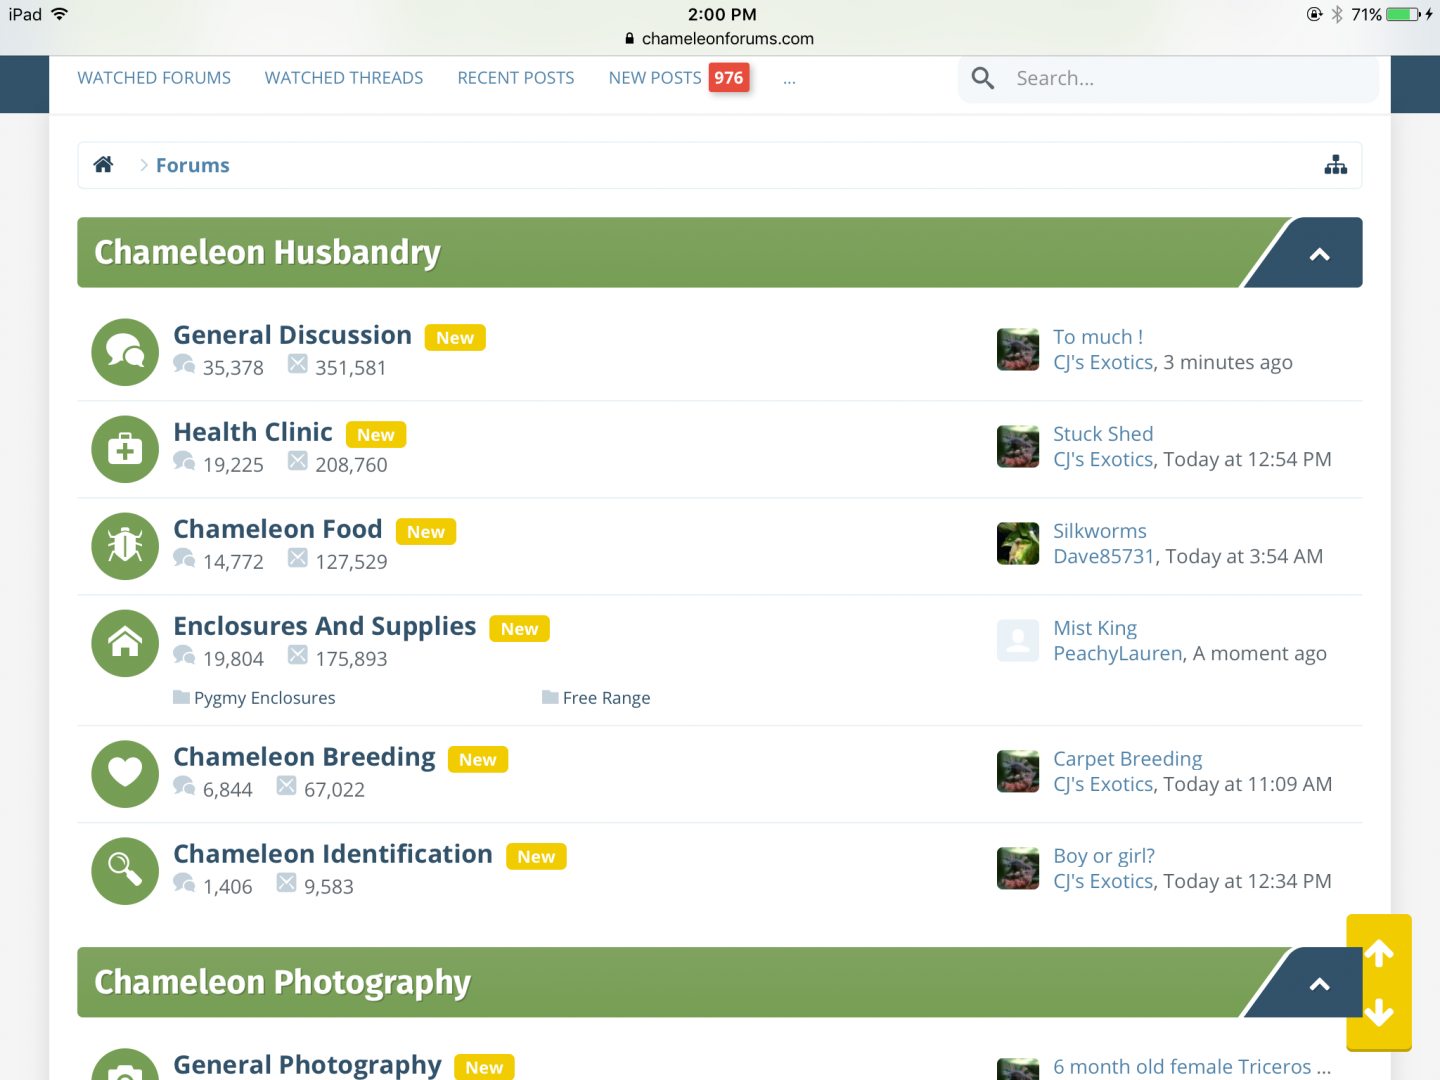Screen dimensions: 1440x1080
Task: Click the Chameleon Breeding heart icon
Action: point(125,773)
